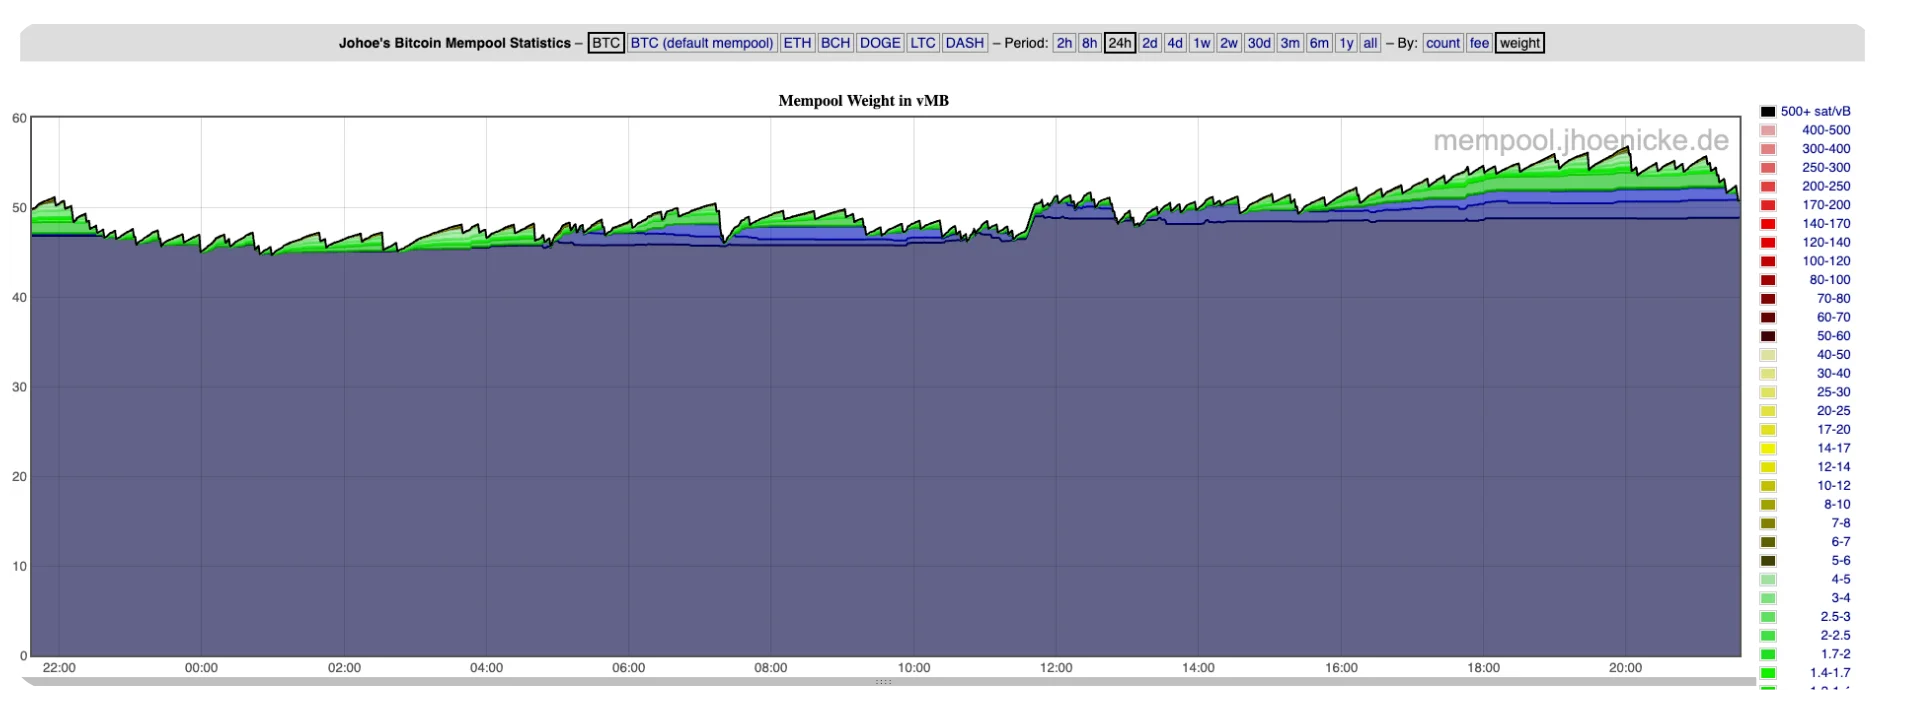1915x709 pixels.
Task: Click the 50-60 dark red swatch
Action: [1768, 336]
